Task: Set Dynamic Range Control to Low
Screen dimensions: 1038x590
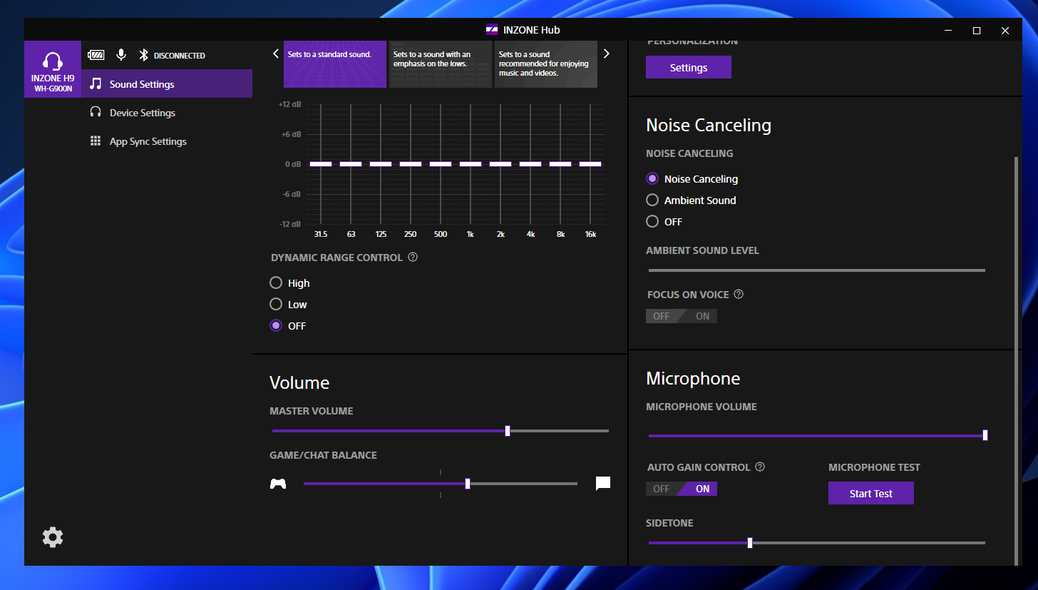Action: (x=276, y=304)
